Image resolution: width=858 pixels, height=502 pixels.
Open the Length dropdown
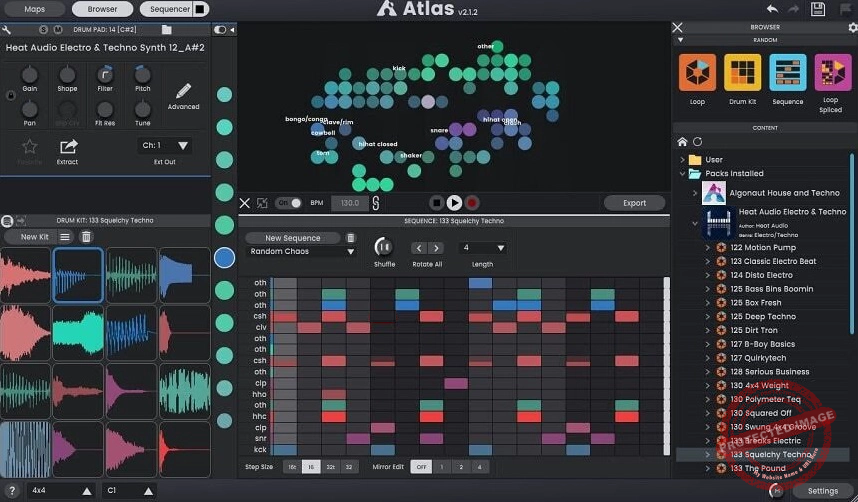(483, 248)
